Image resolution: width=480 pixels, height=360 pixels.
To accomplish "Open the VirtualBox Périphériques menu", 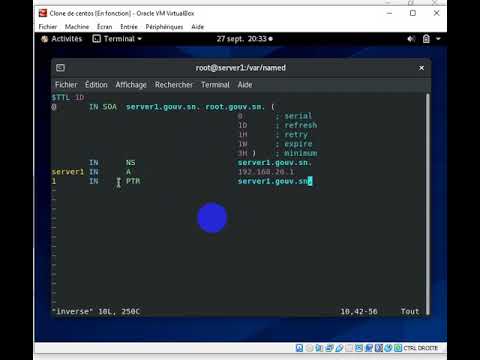I will (164, 27).
